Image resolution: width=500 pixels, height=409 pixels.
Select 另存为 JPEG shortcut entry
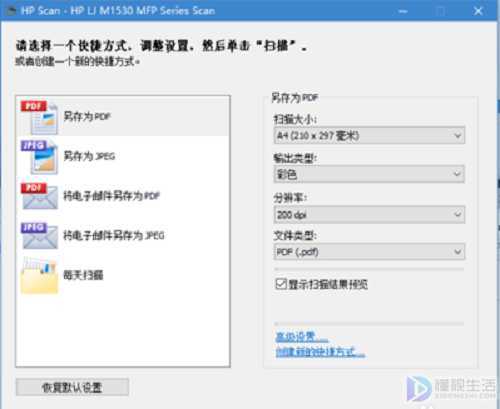point(123,156)
